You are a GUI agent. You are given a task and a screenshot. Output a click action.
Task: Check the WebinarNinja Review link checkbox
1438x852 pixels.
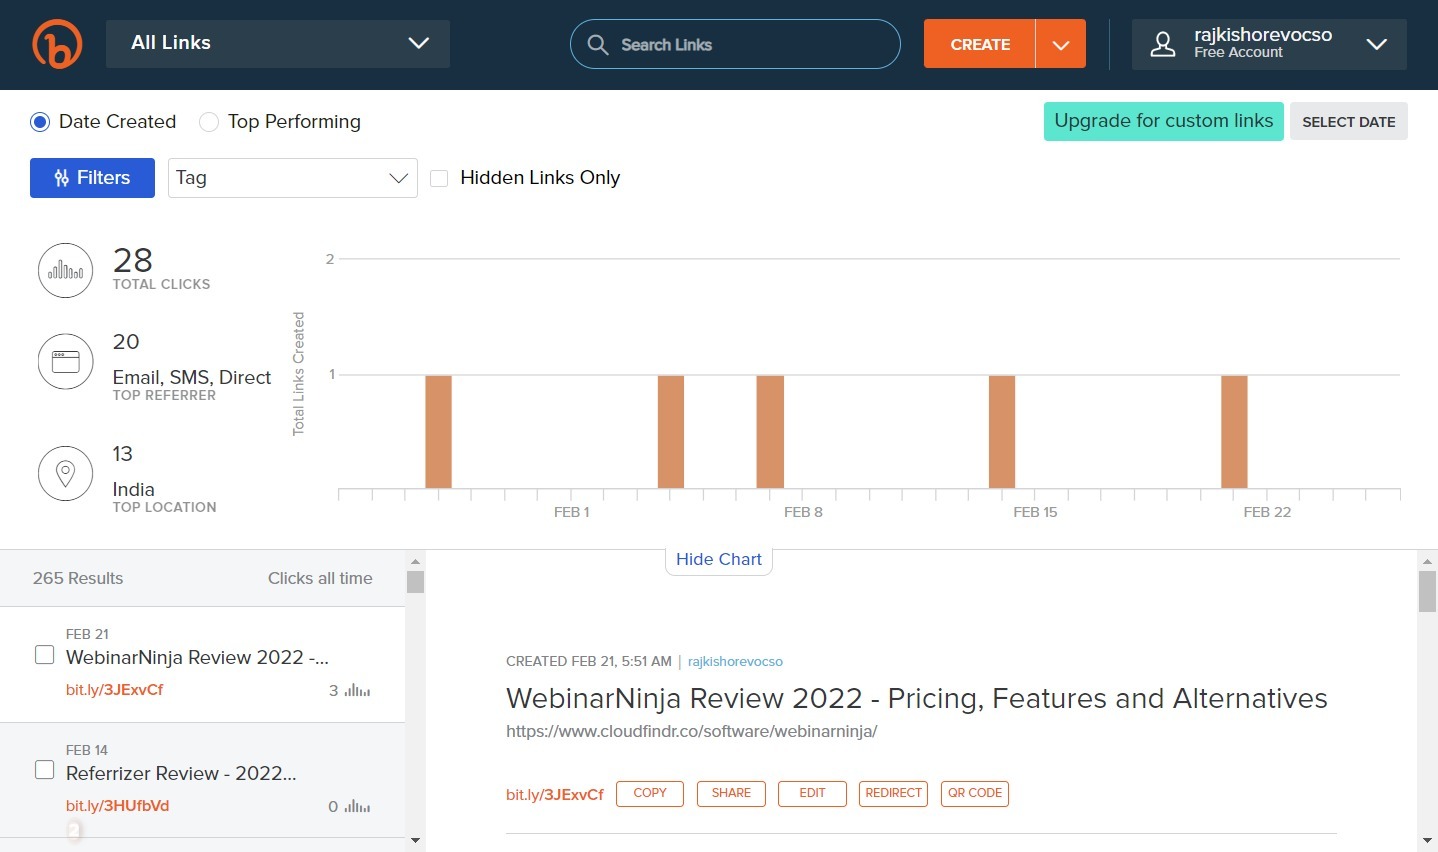(x=45, y=655)
